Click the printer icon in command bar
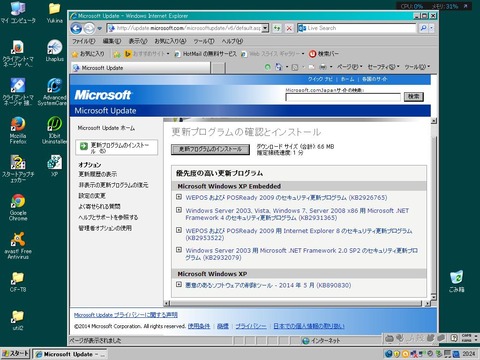Viewport: 480px width, 360px height. [323, 67]
